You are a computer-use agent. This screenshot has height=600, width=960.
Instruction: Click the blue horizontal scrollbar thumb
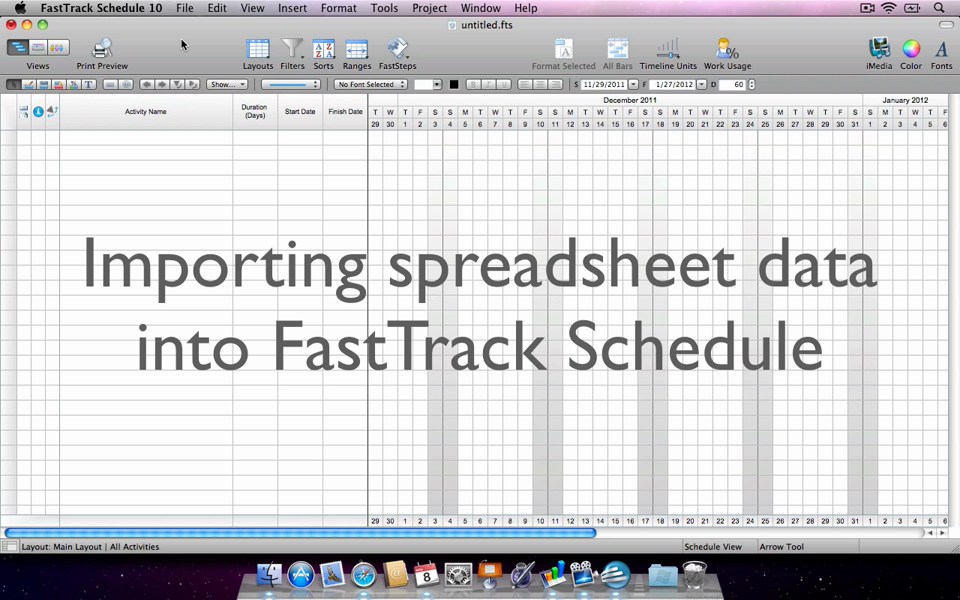pos(300,533)
